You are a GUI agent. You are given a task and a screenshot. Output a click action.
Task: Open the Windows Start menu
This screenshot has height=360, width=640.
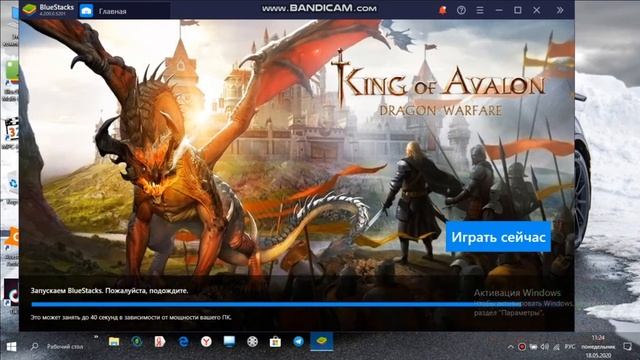(x=11, y=347)
